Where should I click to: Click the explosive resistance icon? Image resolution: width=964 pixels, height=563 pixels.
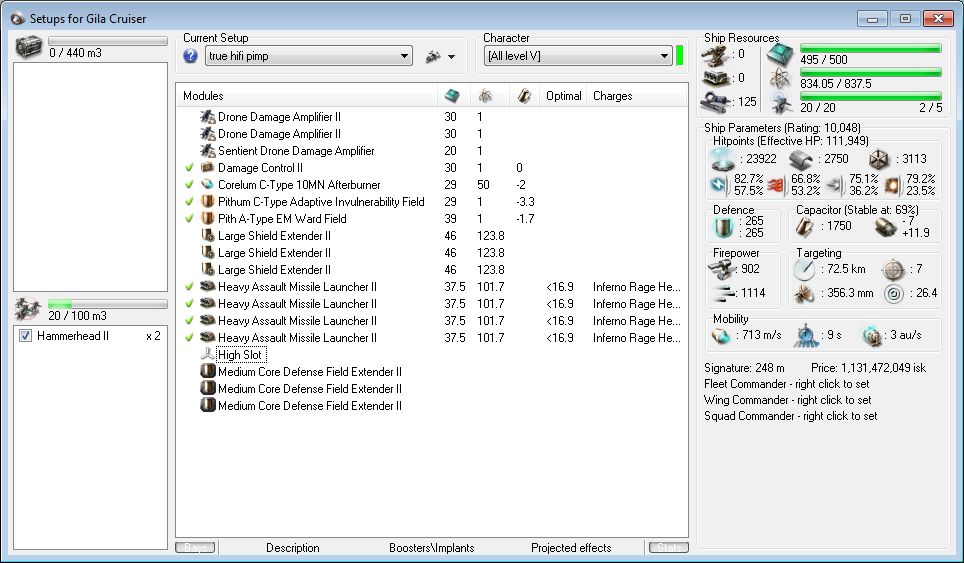coord(893,184)
